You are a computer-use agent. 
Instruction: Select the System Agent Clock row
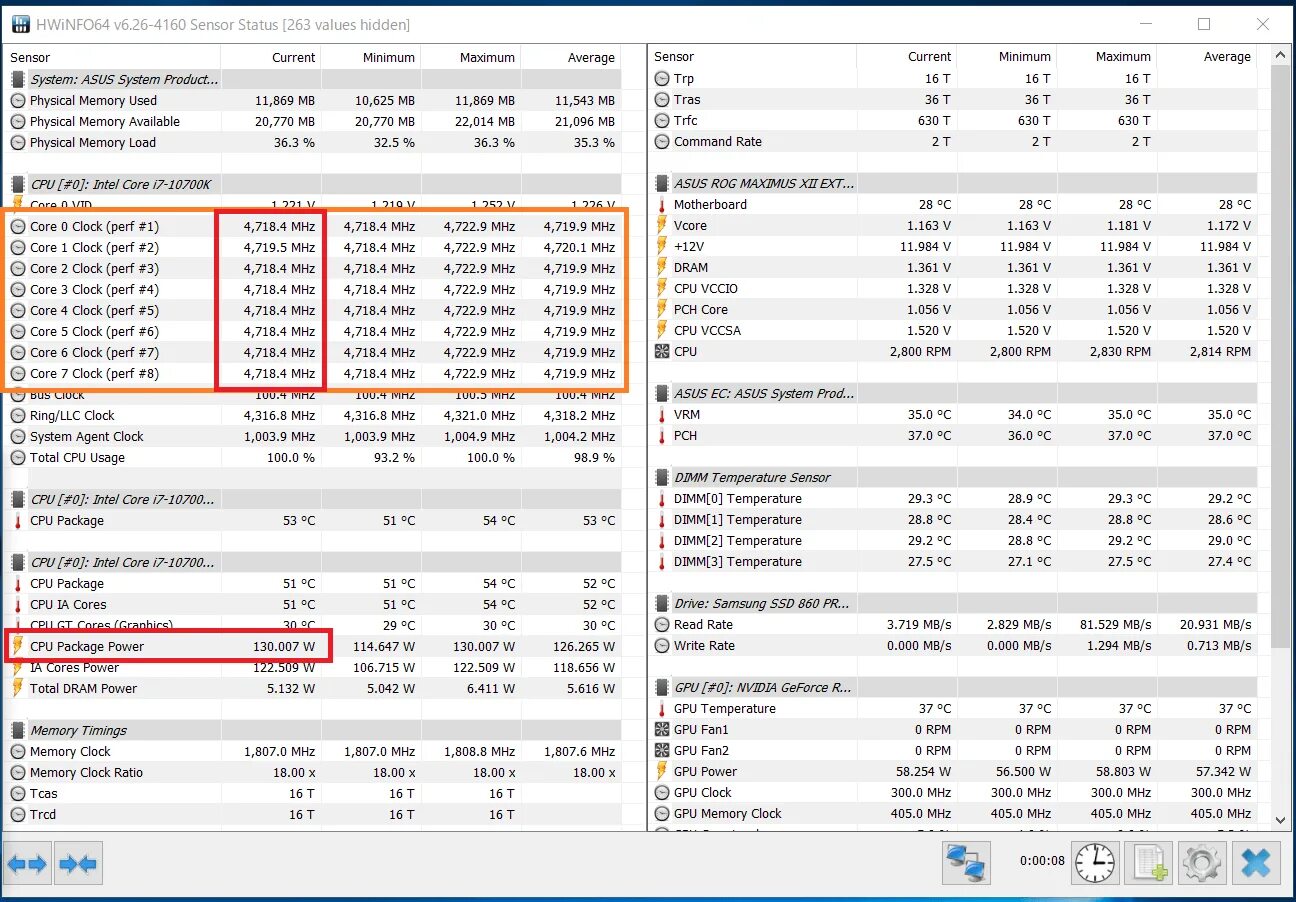click(x=313, y=436)
